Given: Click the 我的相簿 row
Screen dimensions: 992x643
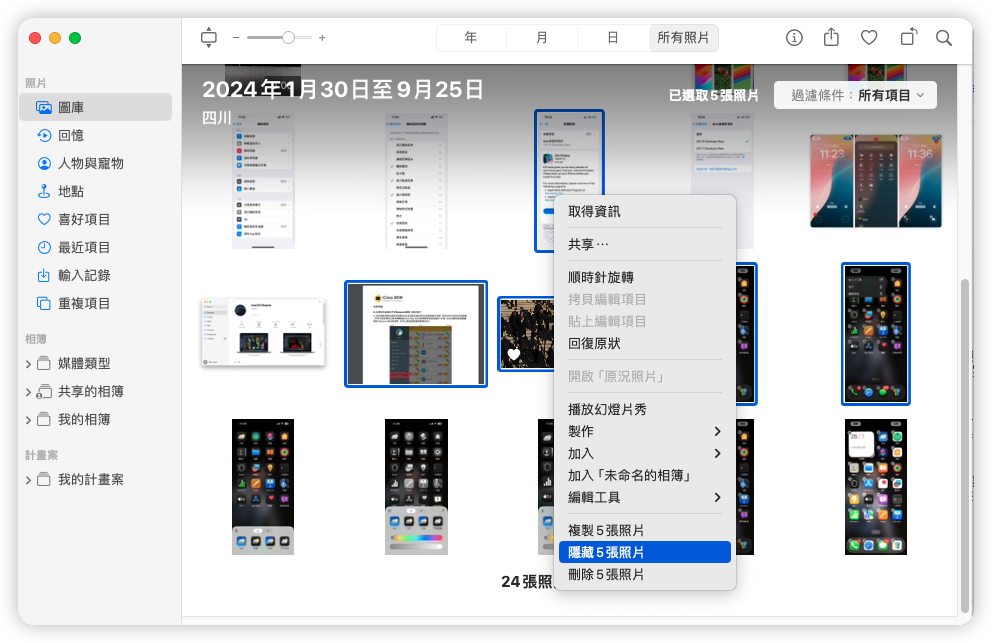Looking at the screenshot, I should click(x=96, y=420).
